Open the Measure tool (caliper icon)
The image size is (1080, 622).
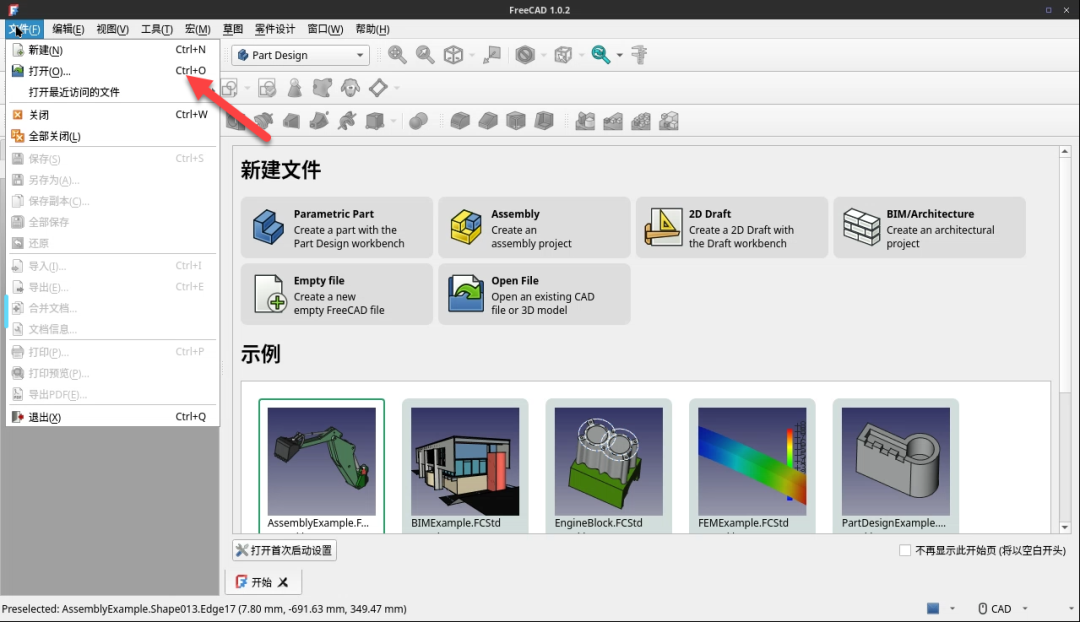[x=640, y=54]
